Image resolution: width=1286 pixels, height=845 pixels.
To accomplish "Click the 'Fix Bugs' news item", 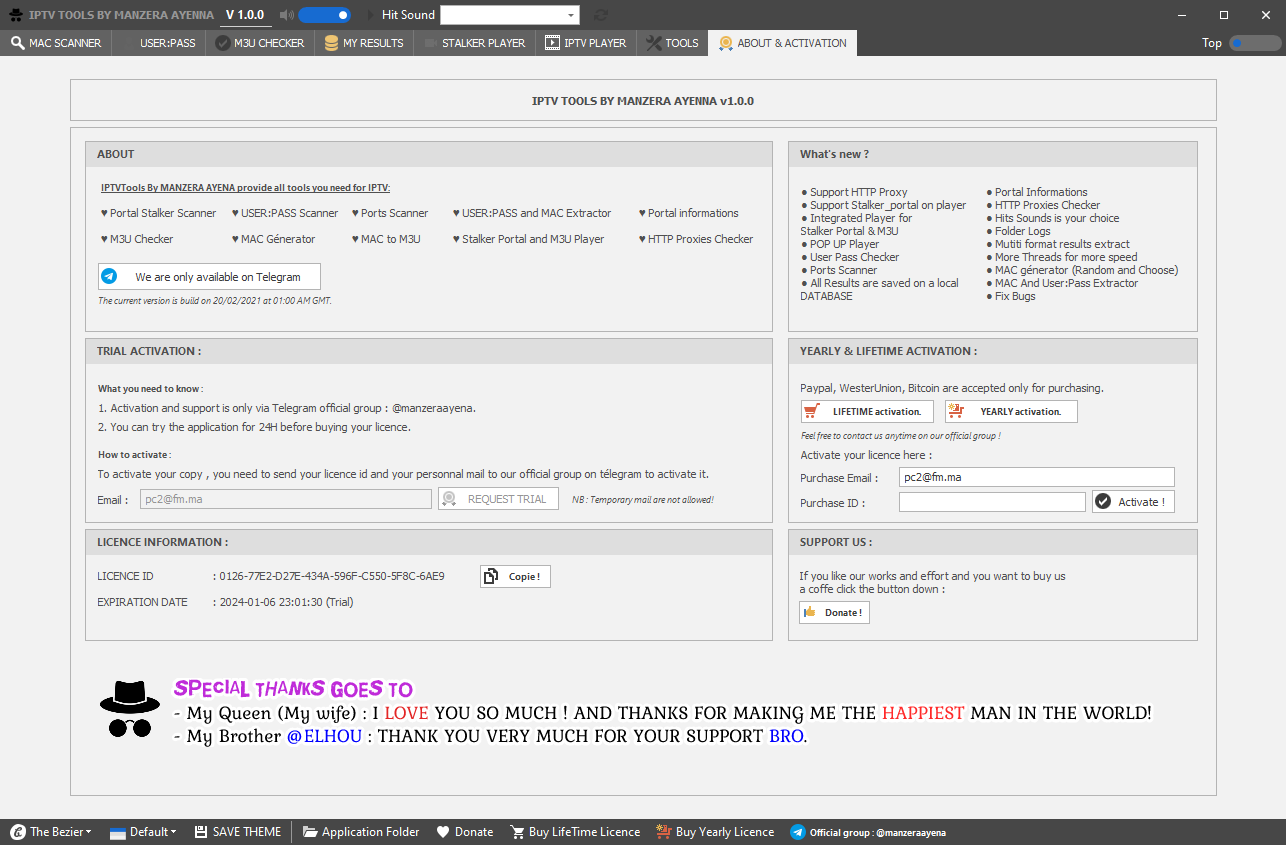I will [1011, 296].
